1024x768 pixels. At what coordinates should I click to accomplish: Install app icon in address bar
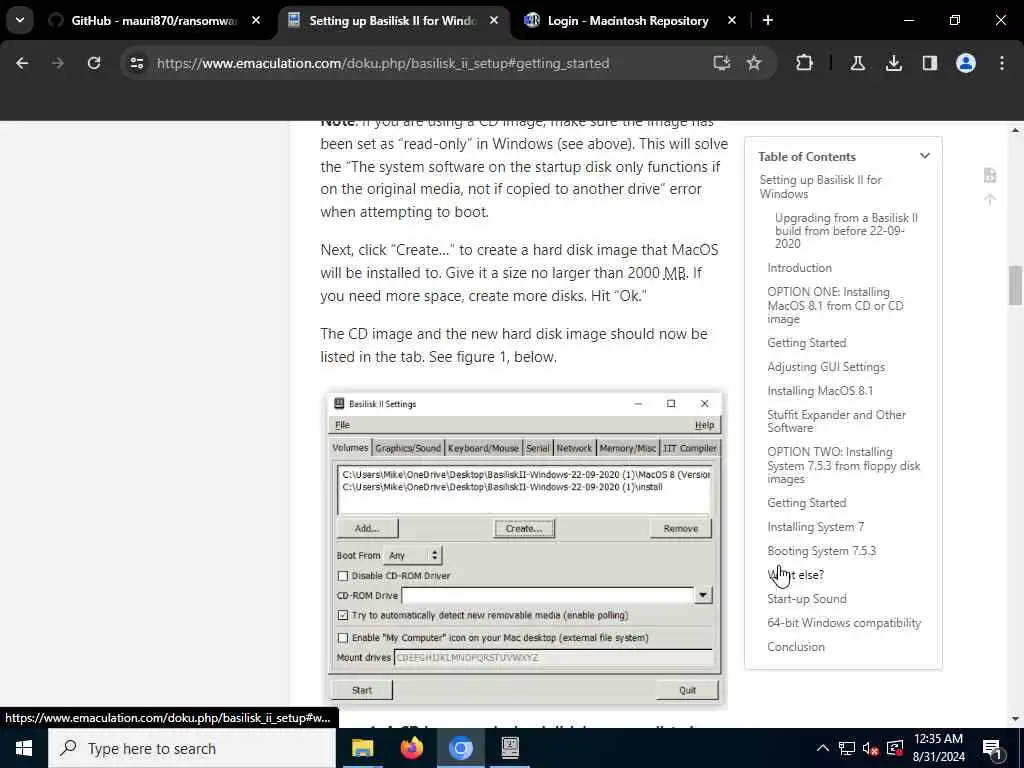[x=722, y=63]
